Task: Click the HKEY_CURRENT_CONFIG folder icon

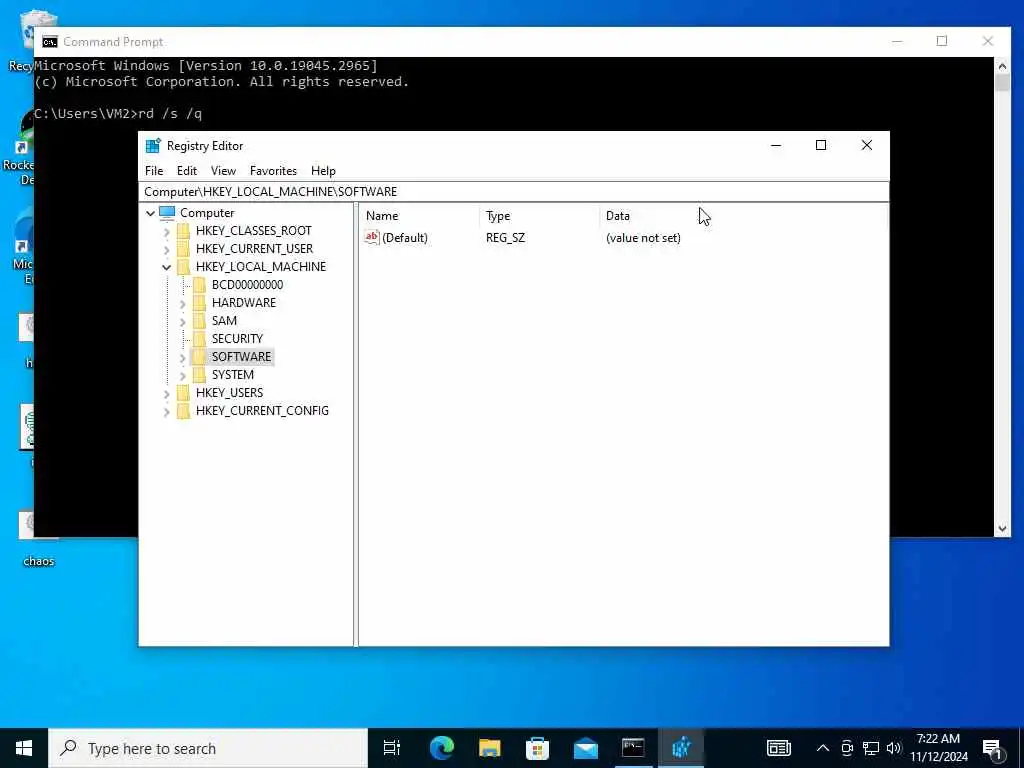Action: pyautogui.click(x=184, y=410)
